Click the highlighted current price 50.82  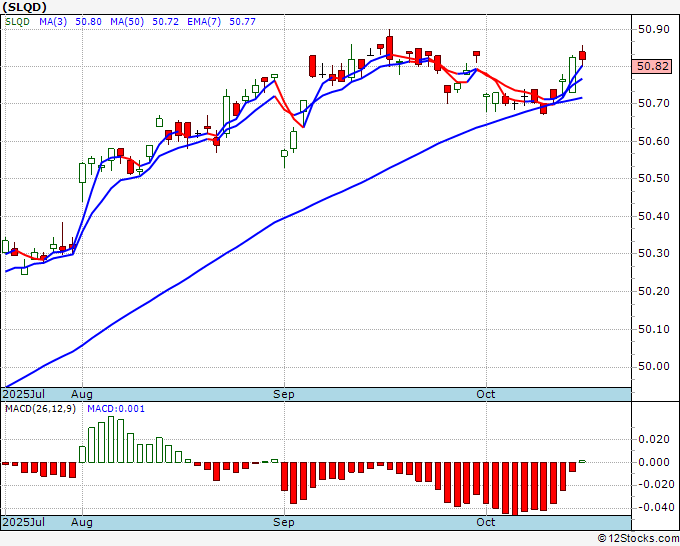coord(653,66)
